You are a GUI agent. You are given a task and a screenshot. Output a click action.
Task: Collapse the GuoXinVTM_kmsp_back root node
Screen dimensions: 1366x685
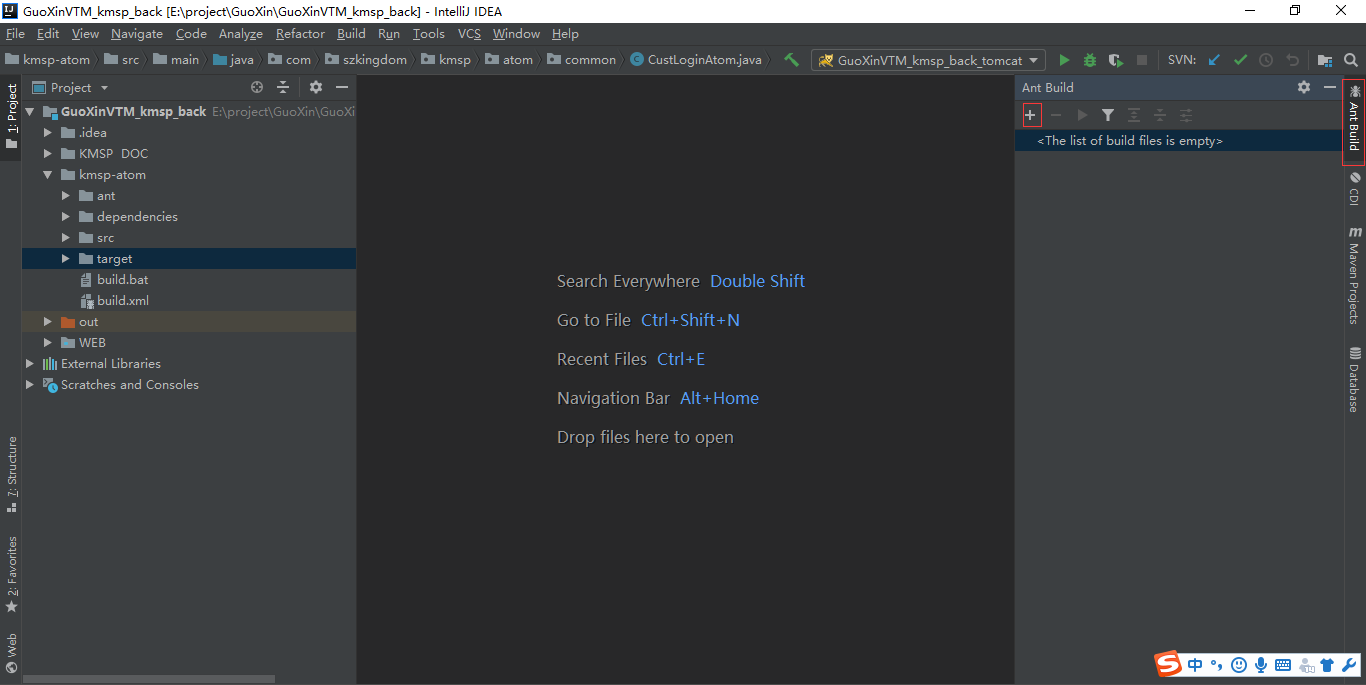click(30, 111)
